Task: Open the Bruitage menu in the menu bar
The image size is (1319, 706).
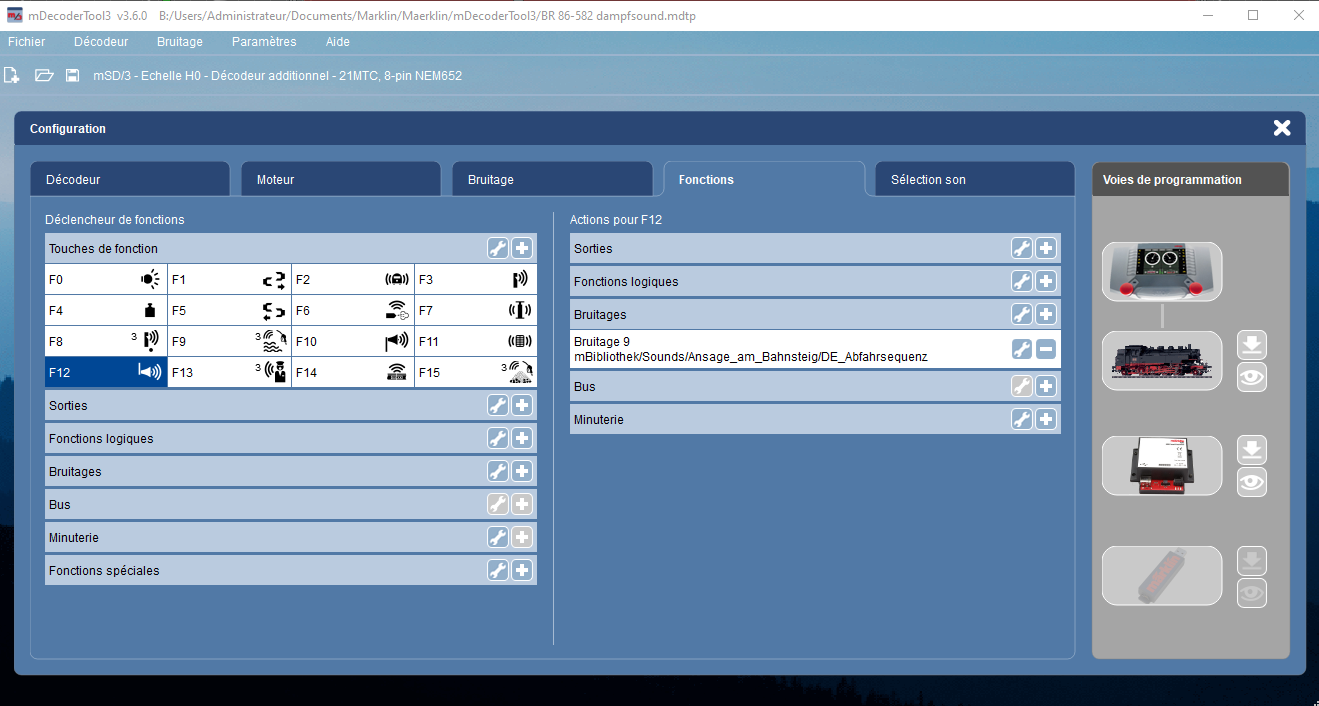Action: tap(180, 42)
